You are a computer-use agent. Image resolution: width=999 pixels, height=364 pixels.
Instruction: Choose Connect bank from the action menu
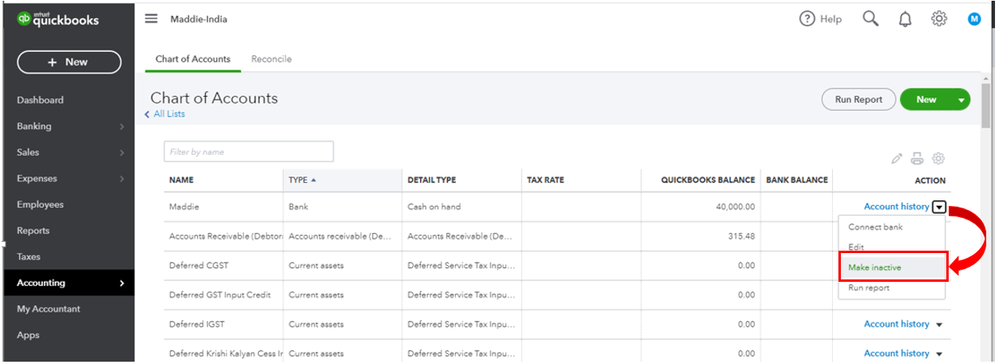click(875, 227)
